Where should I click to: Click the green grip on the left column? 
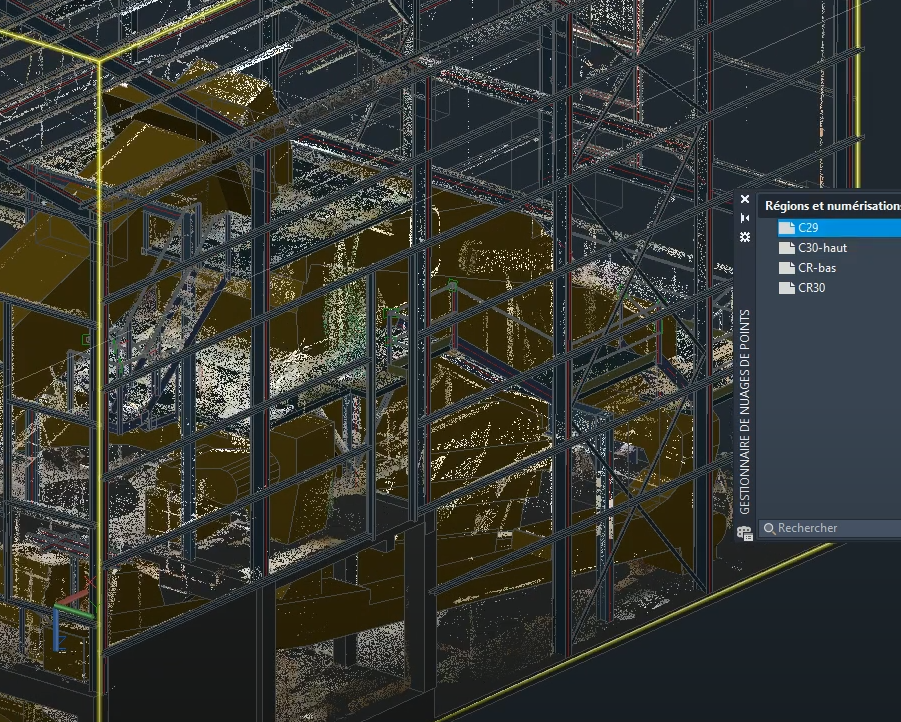87,340
